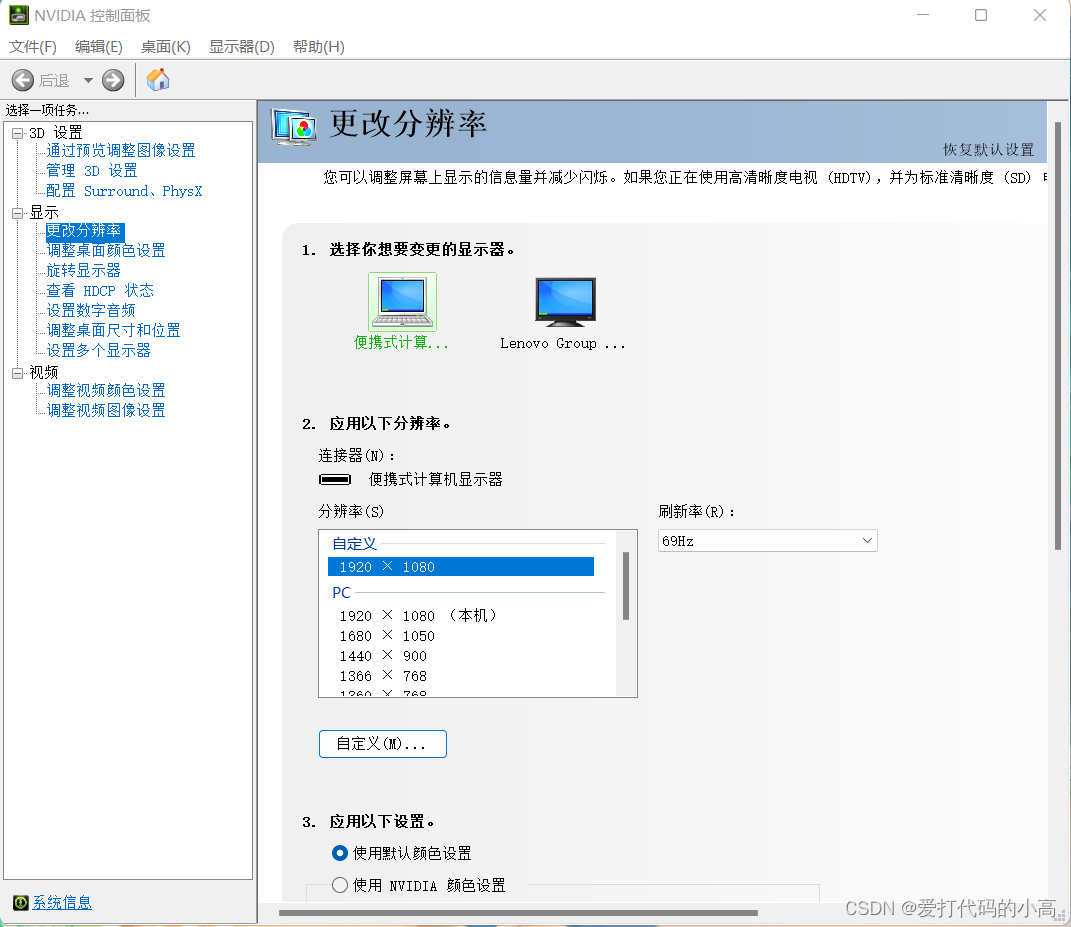Click the resolution list scrollbar
Viewport: 1071px width, 927px height.
tap(626, 586)
